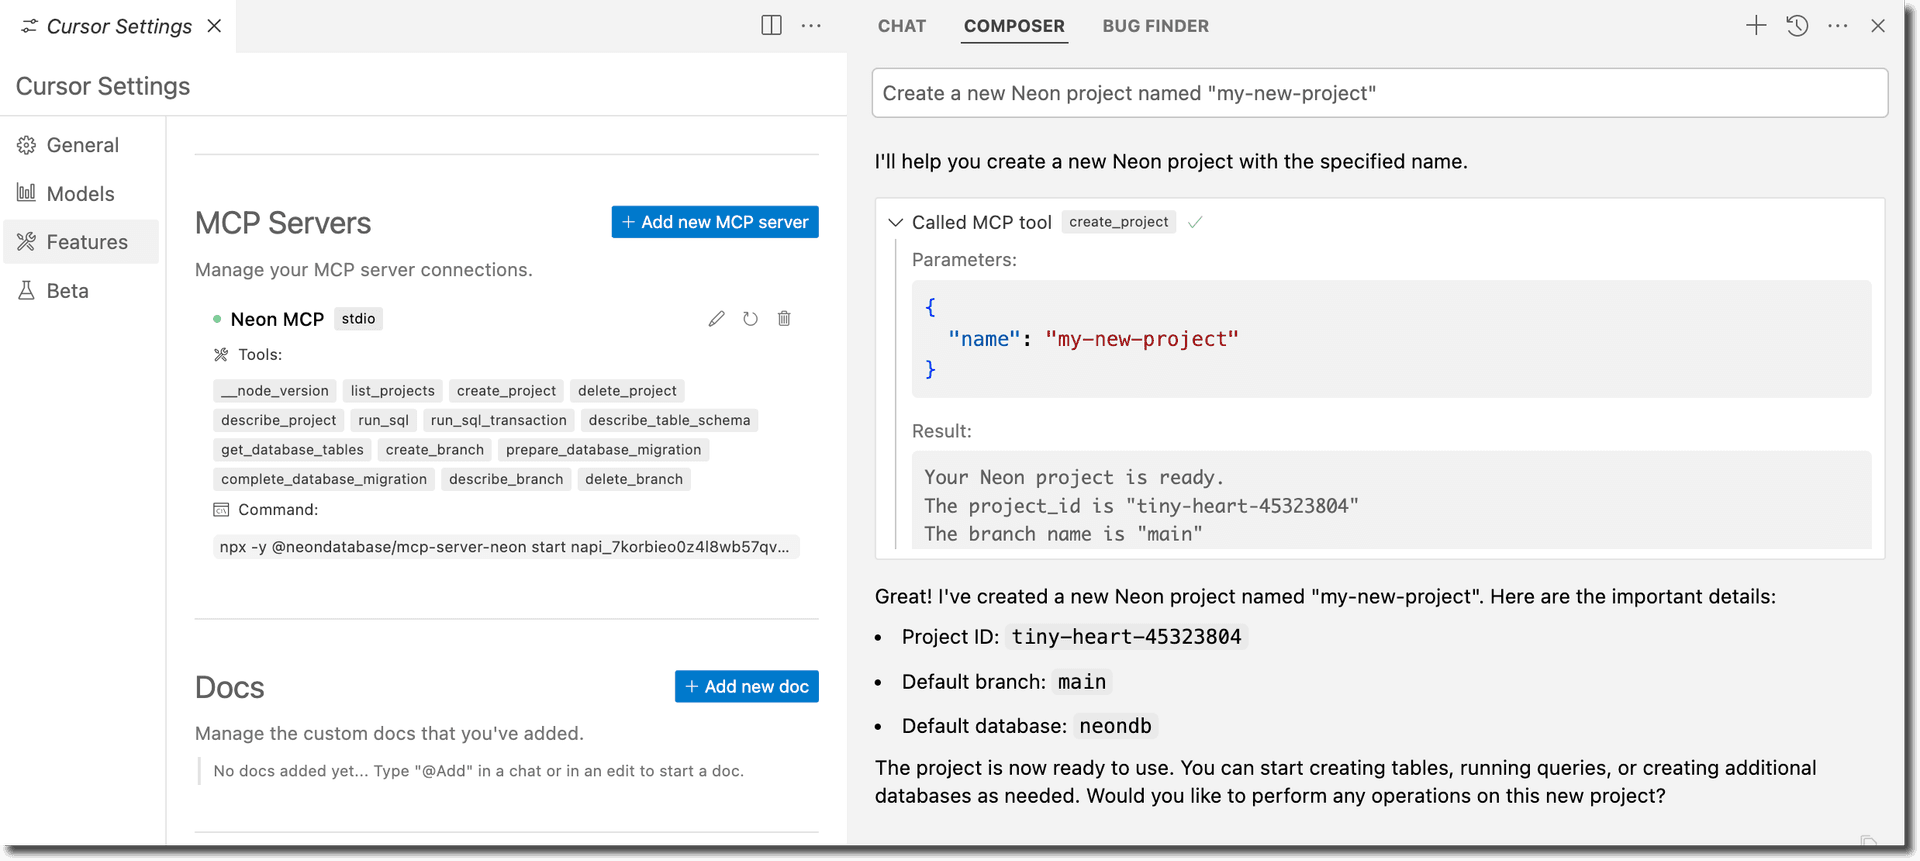Image resolution: width=1920 pixels, height=861 pixels.
Task: Open the BUG FINDER tab
Action: (x=1155, y=26)
